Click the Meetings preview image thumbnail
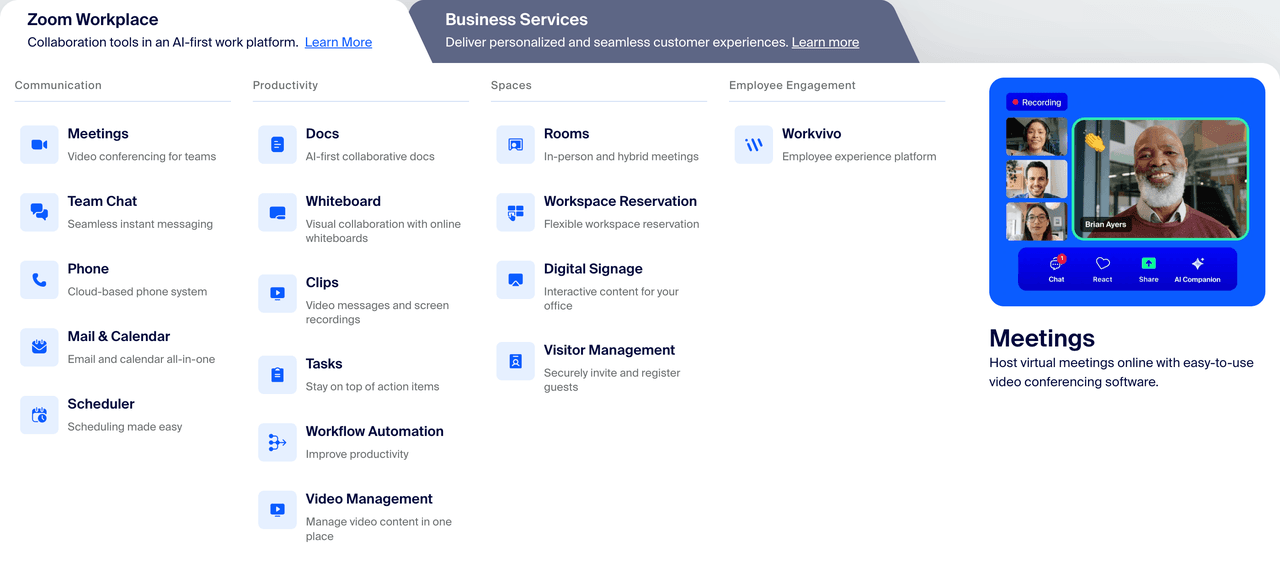 (1126, 192)
